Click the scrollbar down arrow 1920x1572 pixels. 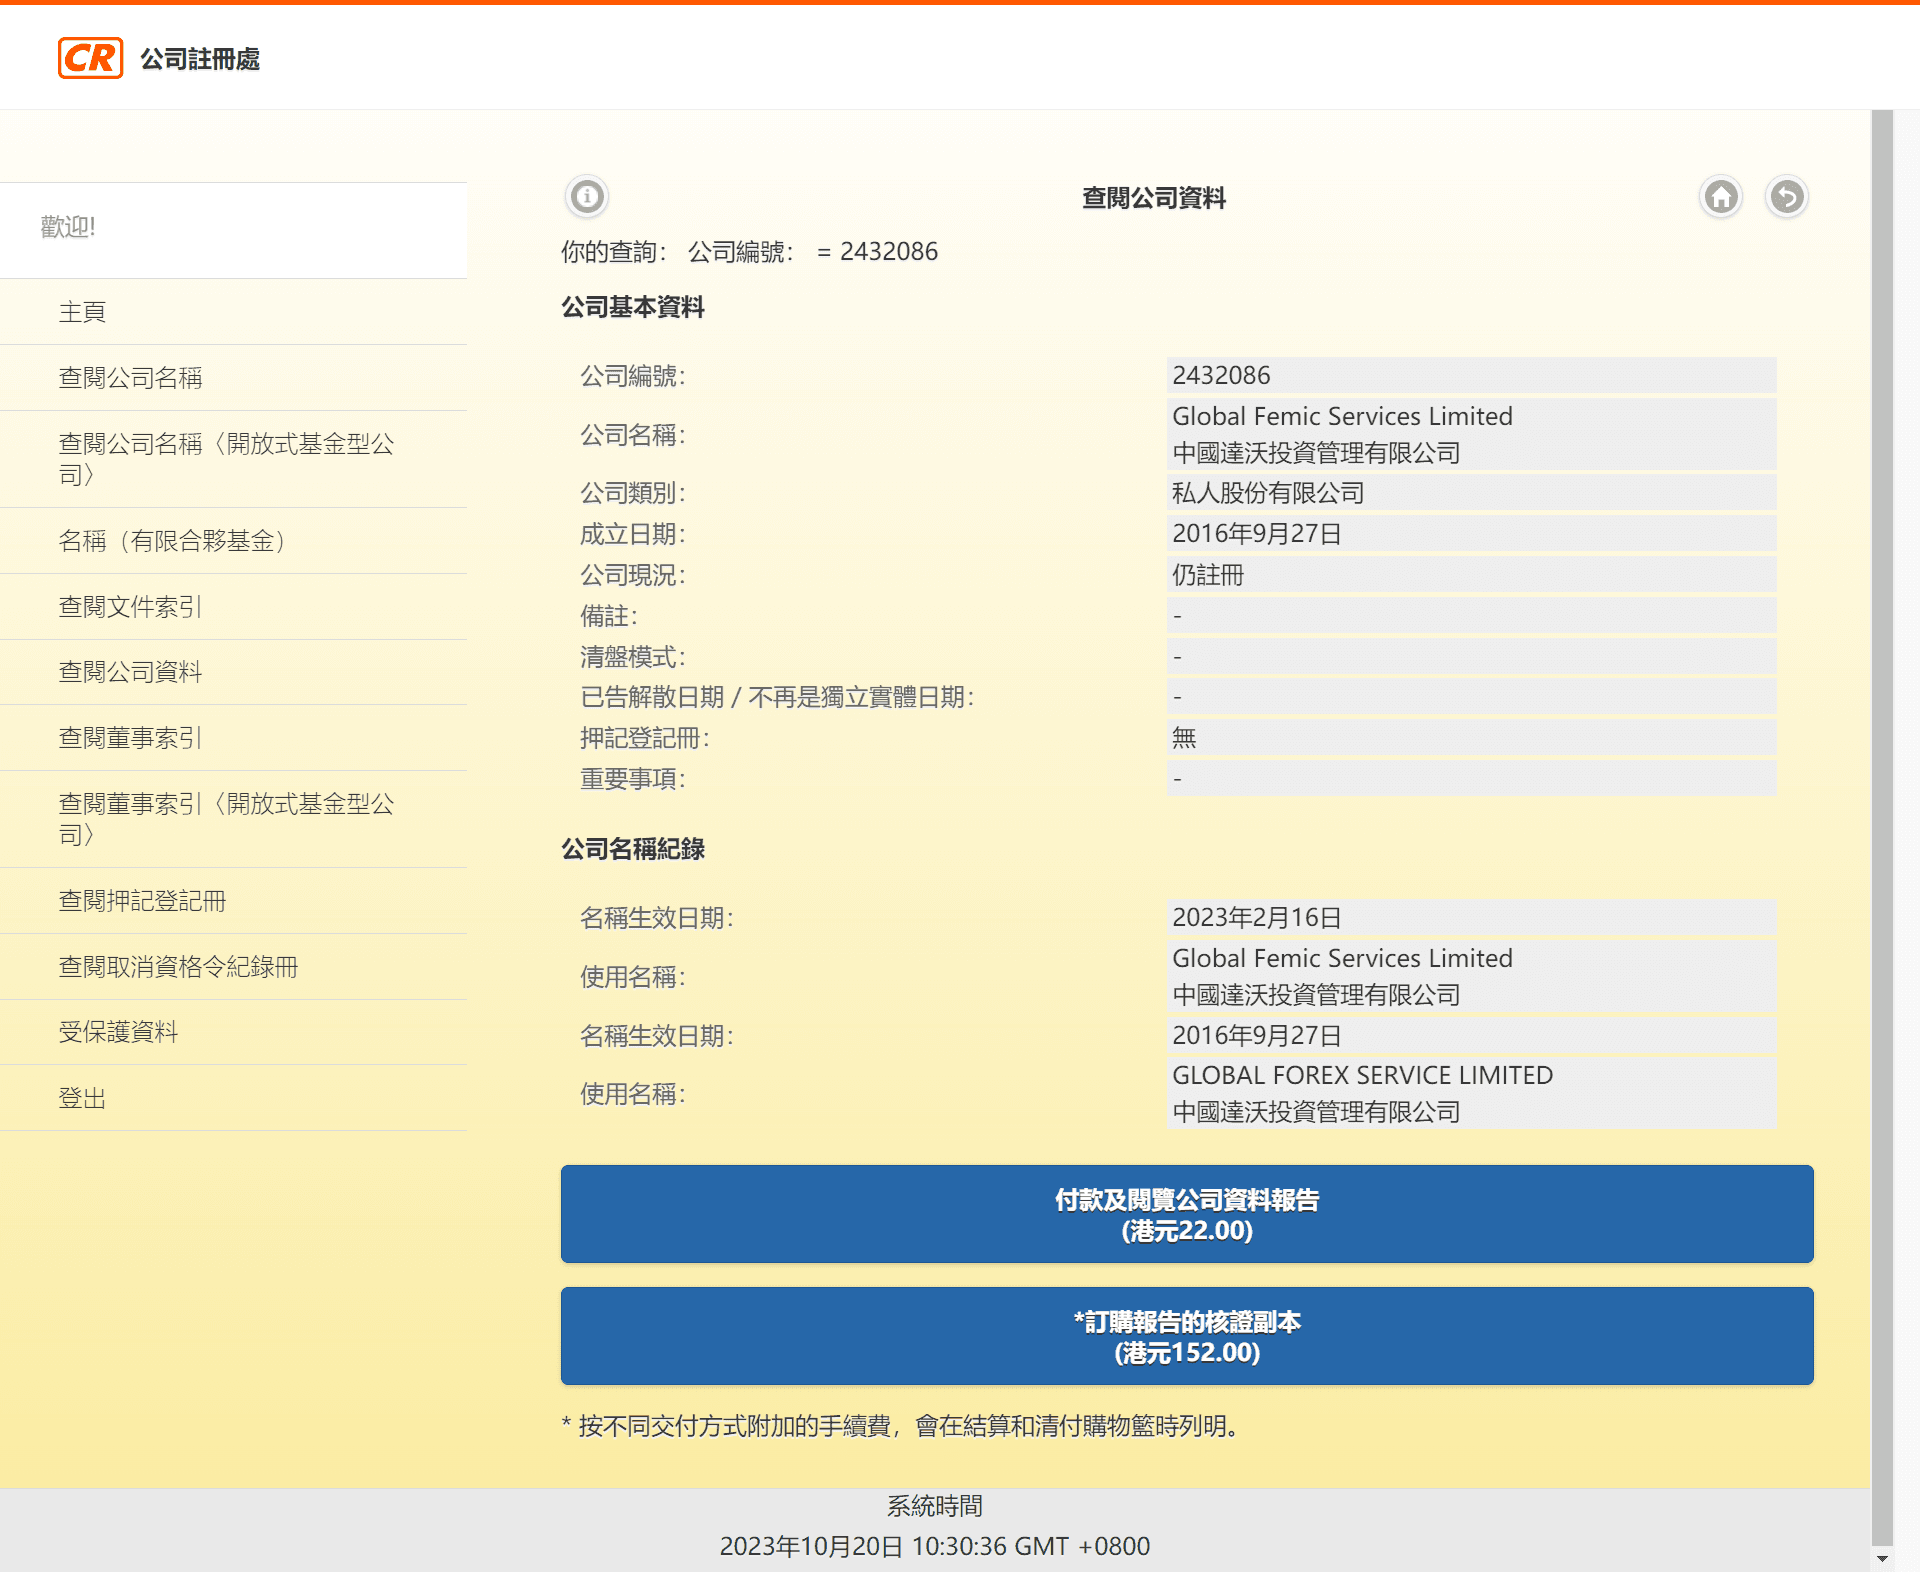[1882, 1559]
